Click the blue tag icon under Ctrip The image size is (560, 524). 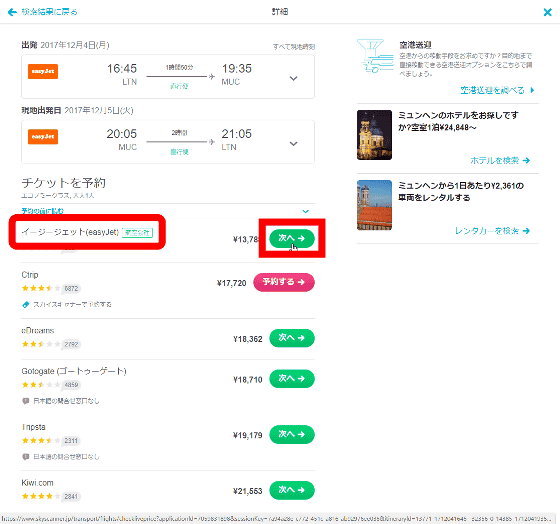[x=25, y=305]
